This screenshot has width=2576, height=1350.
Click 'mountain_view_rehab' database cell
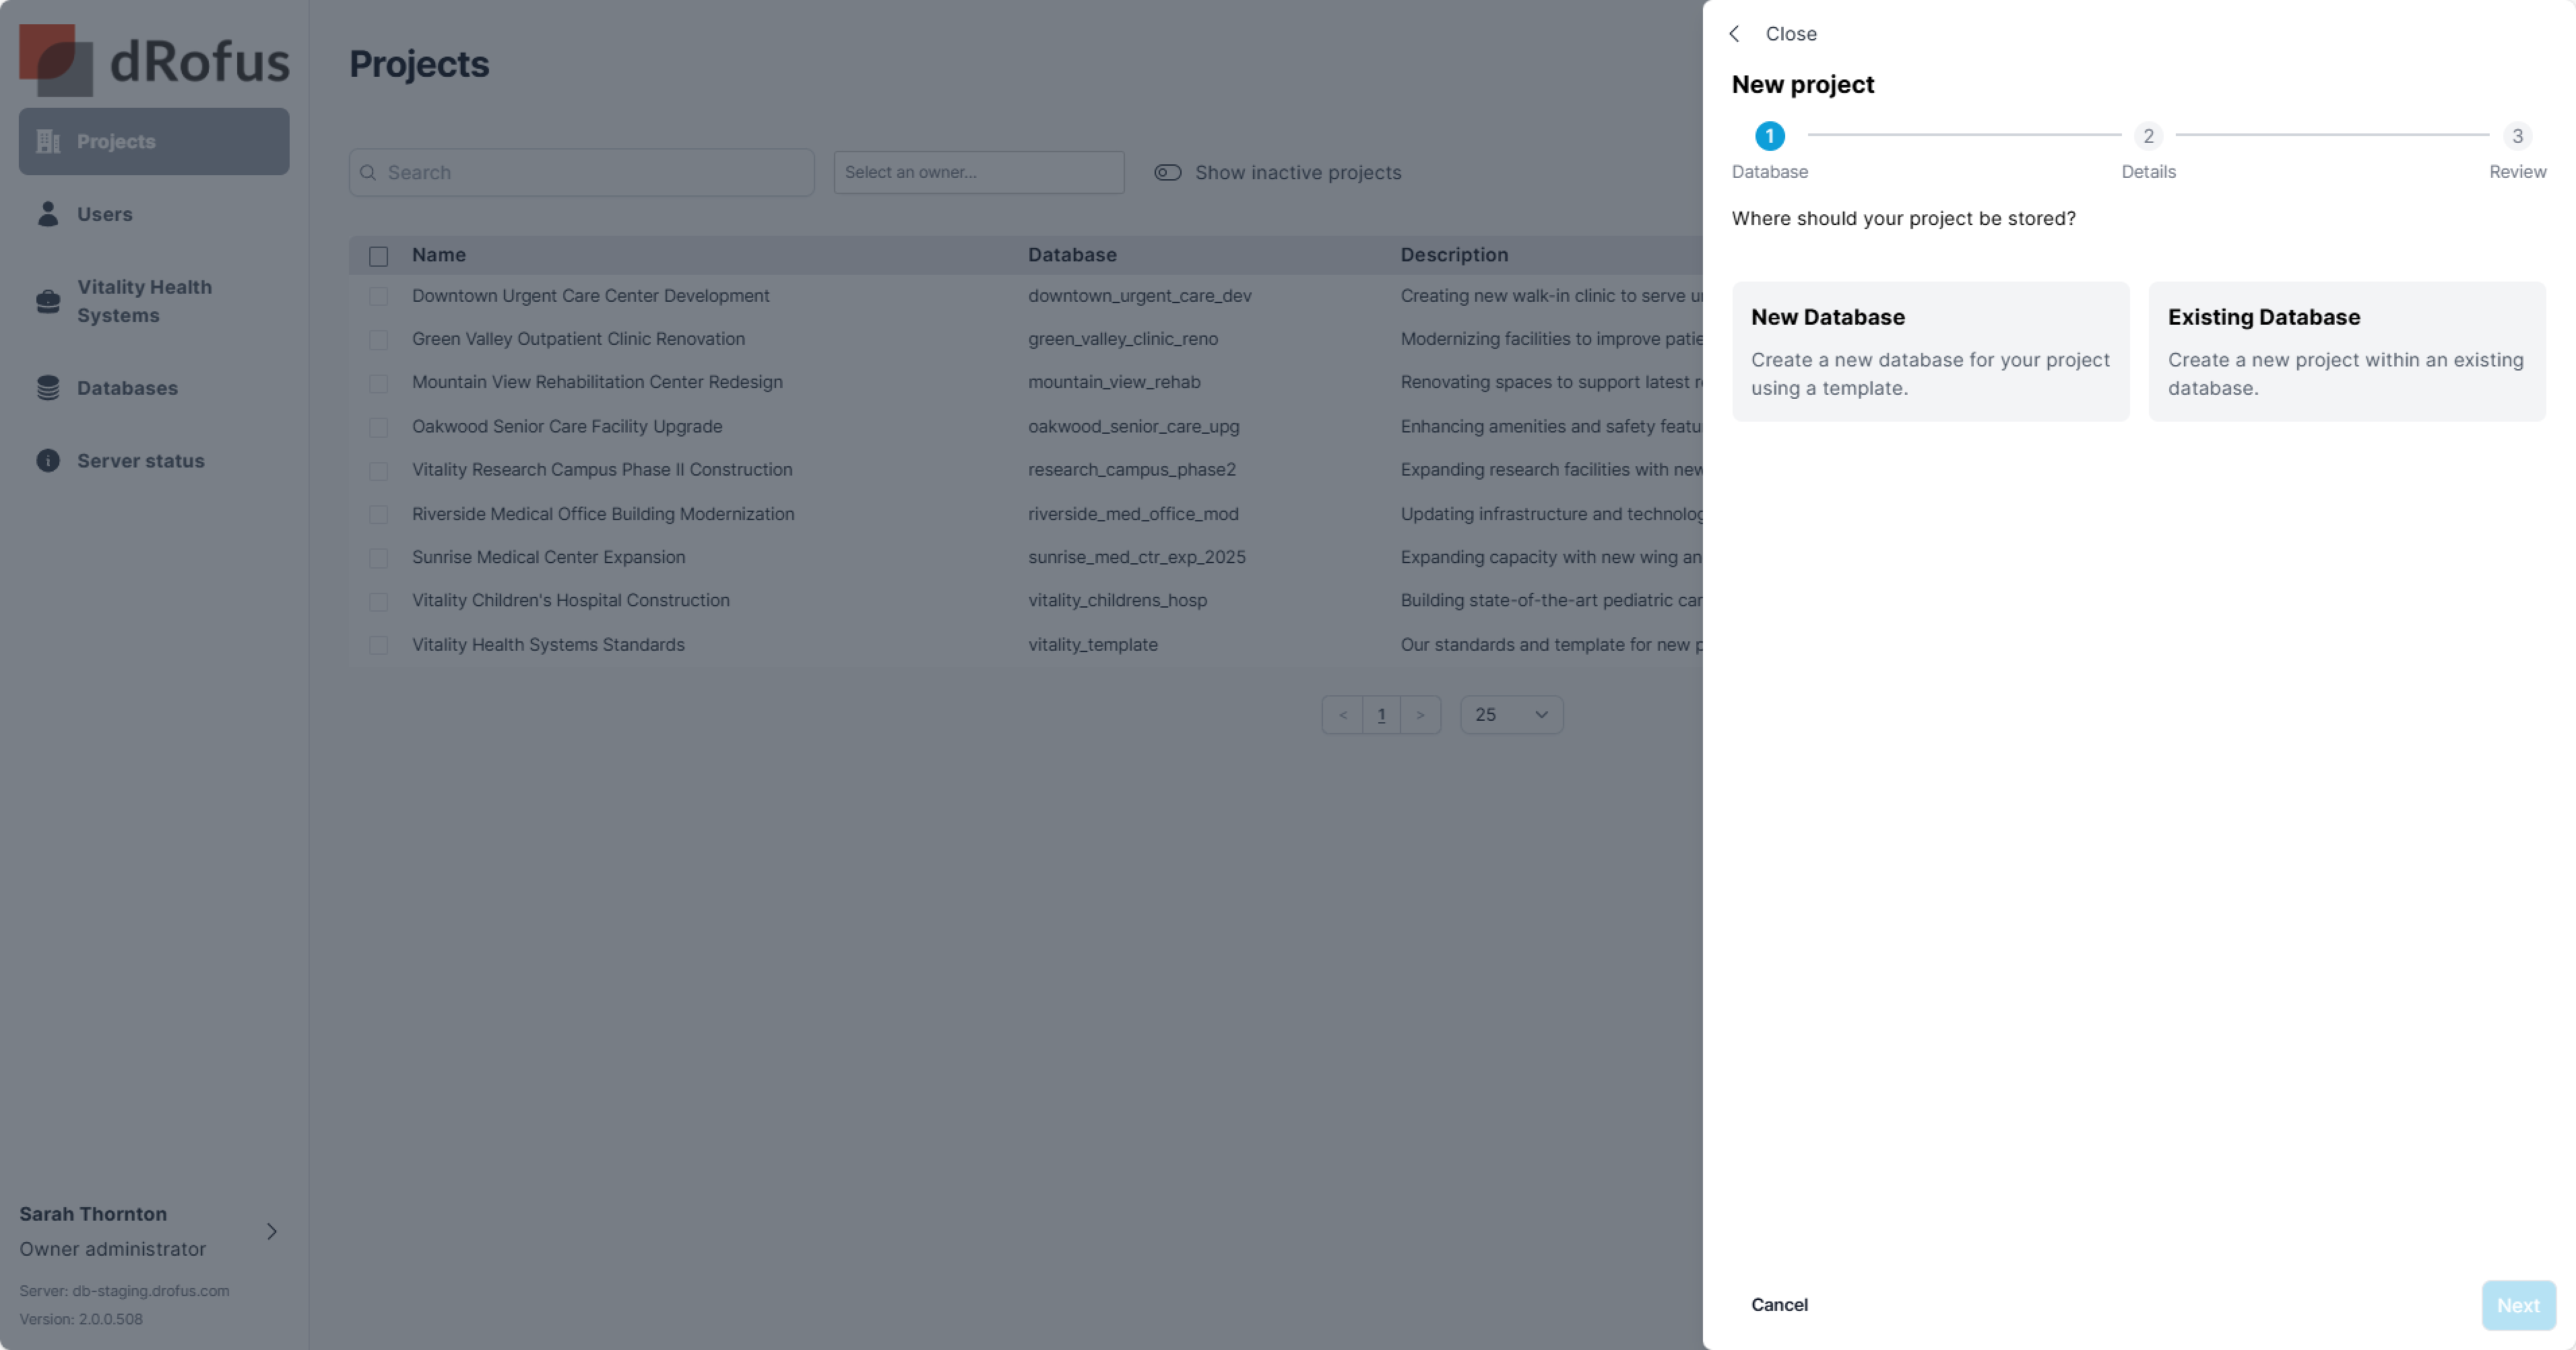1114,382
